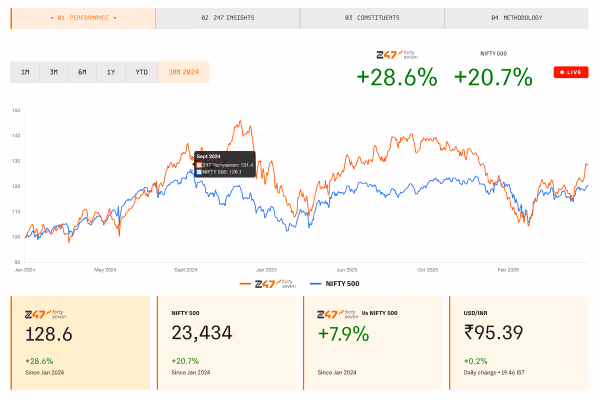Select the 6M time range
Image resolution: width=600 pixels, height=400 pixels.
[82, 72]
